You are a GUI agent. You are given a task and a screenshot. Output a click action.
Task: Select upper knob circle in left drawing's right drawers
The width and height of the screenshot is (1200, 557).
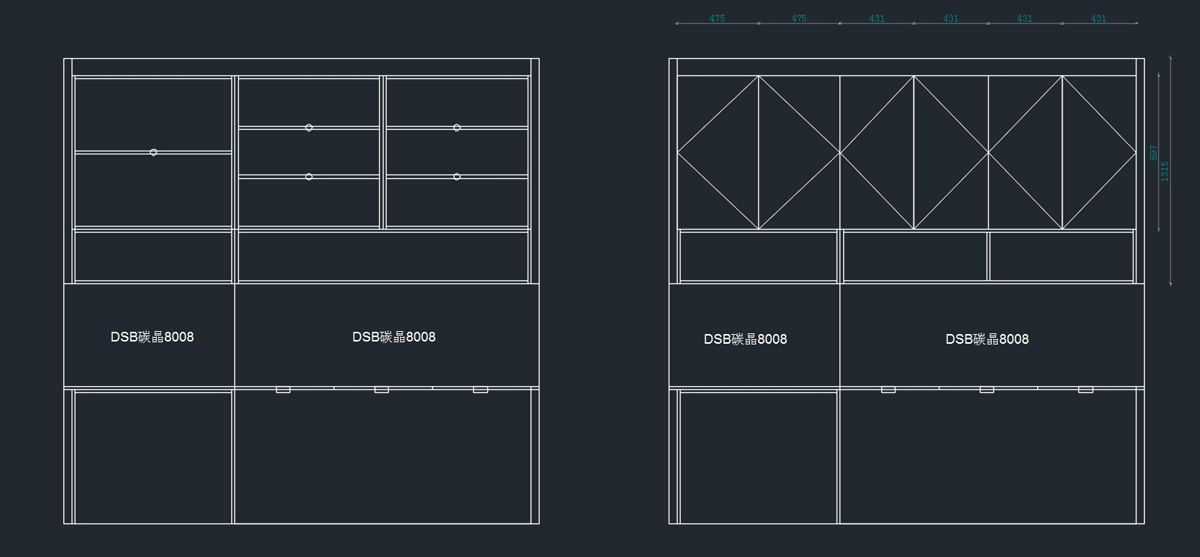(x=457, y=127)
